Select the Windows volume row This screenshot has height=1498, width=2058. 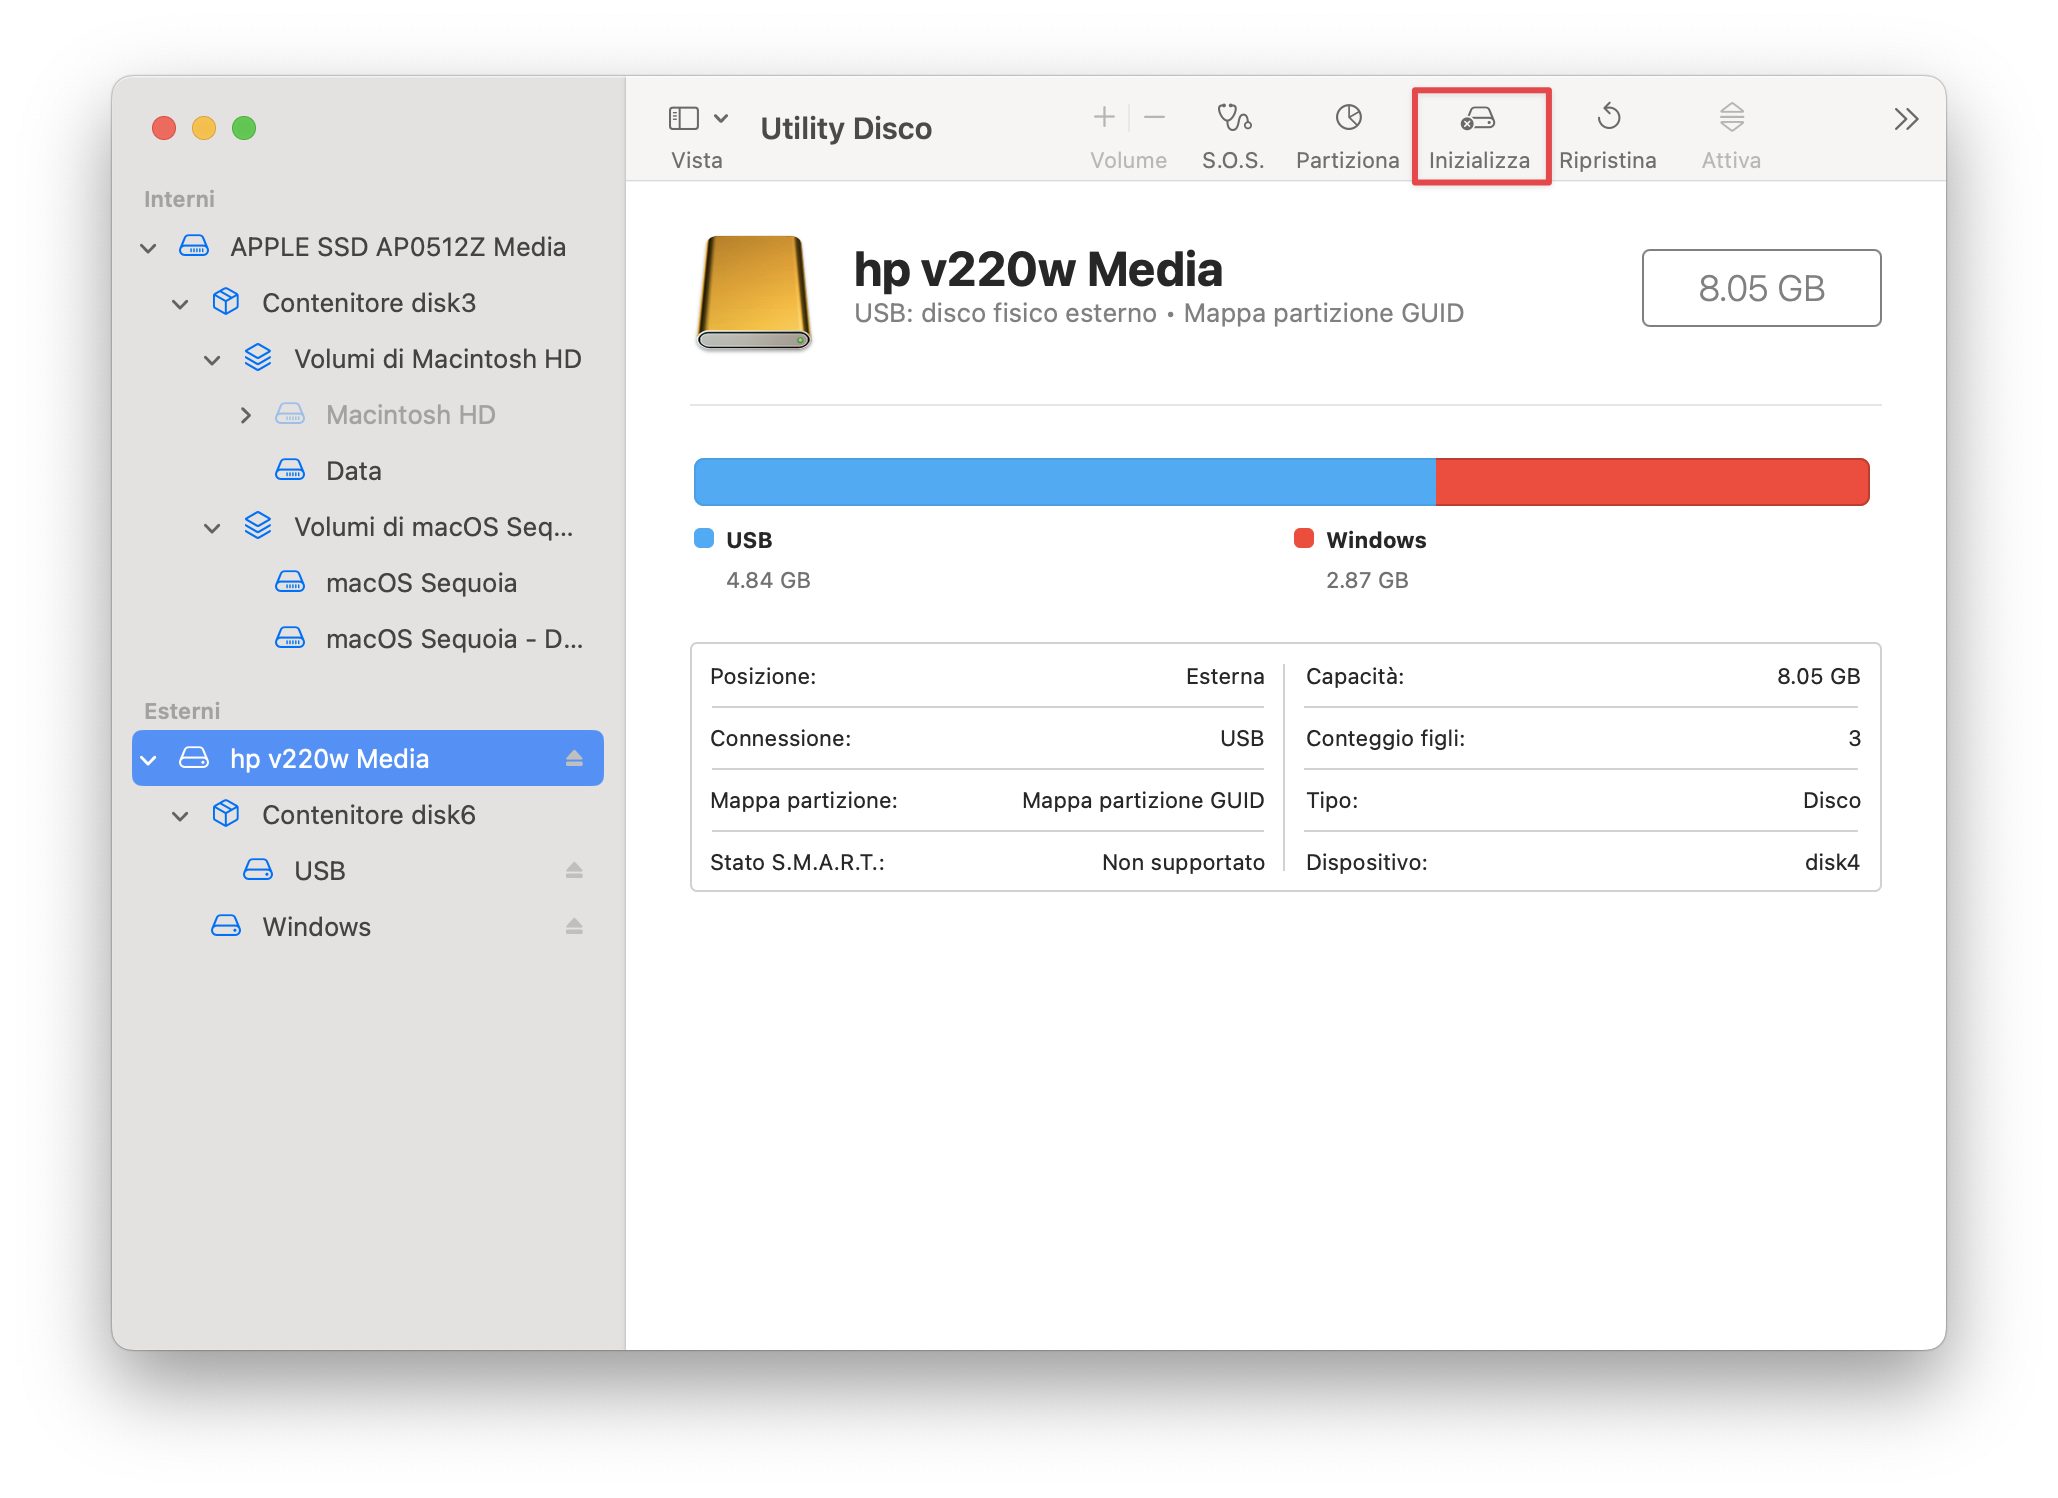tap(368, 927)
